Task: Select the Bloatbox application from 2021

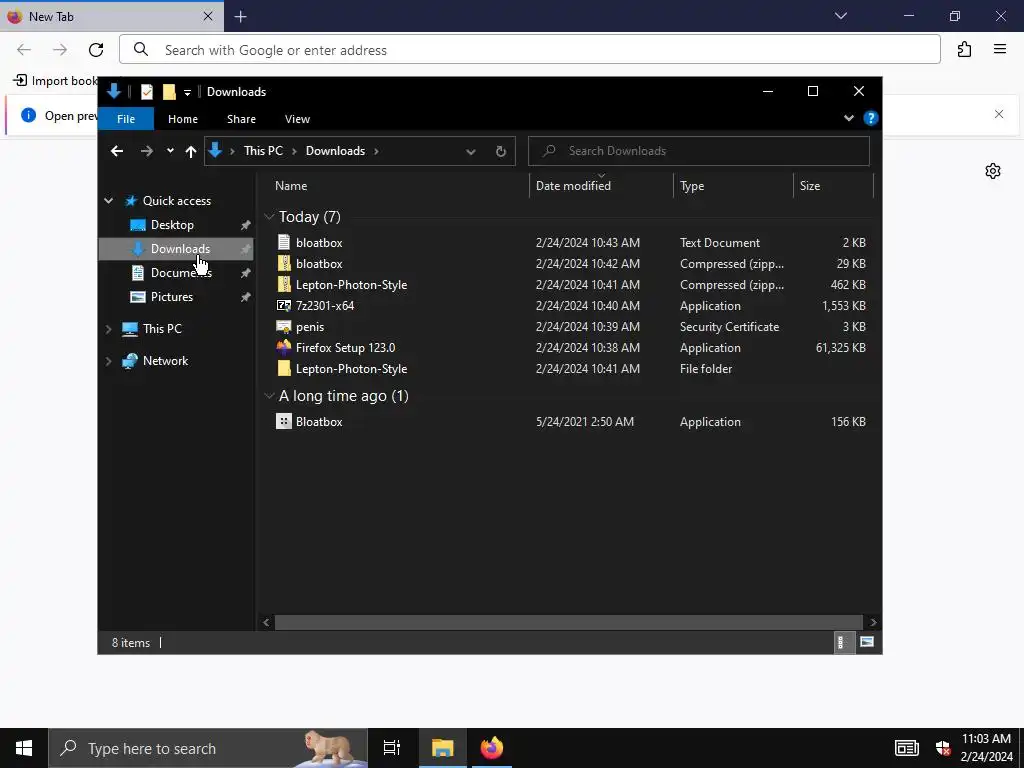Action: coord(319,422)
